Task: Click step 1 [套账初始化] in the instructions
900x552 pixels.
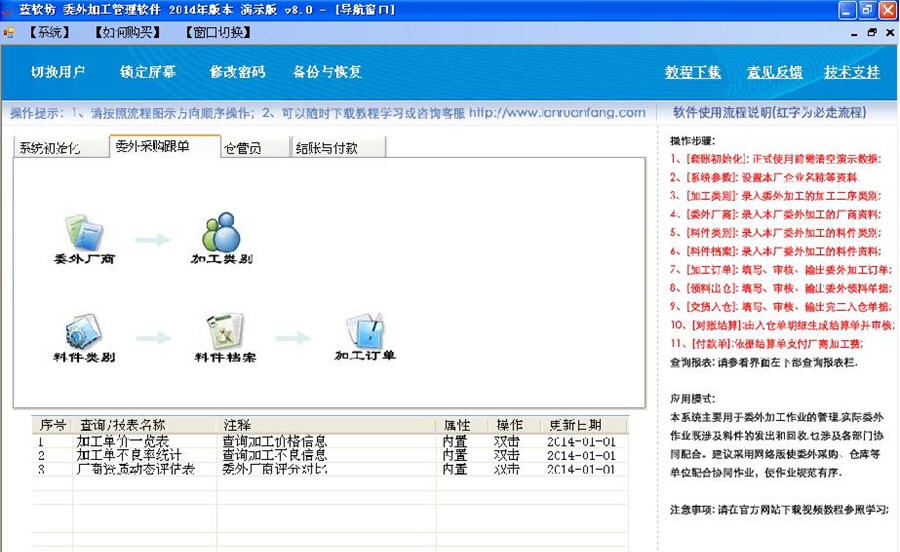Action: 775,158
